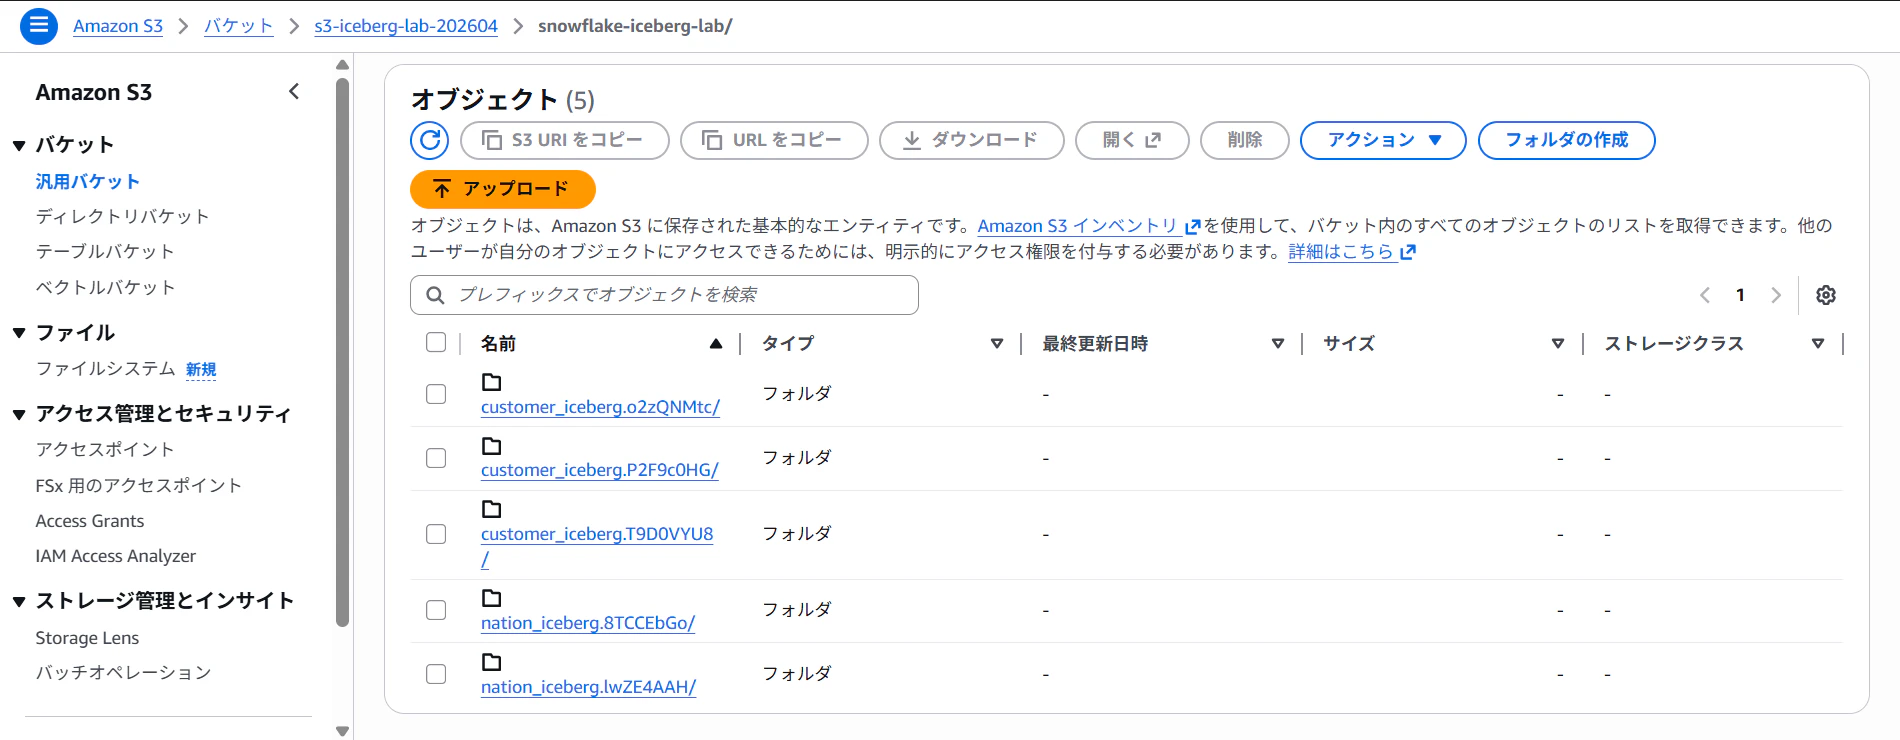Click URL をコピー button

[x=774, y=140]
